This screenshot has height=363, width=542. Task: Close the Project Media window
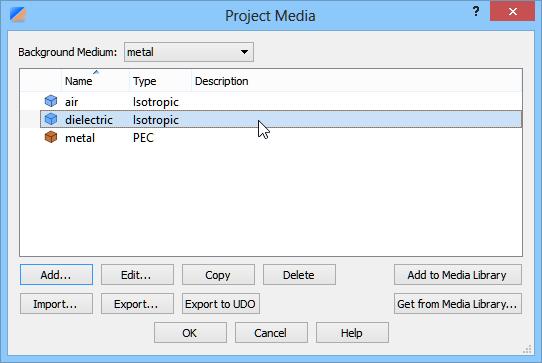pos(512,11)
